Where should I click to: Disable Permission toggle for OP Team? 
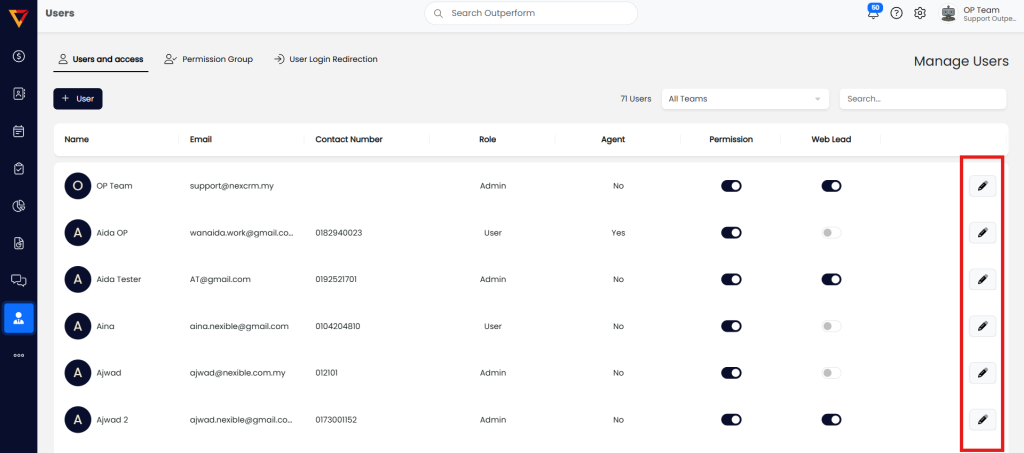coord(731,186)
